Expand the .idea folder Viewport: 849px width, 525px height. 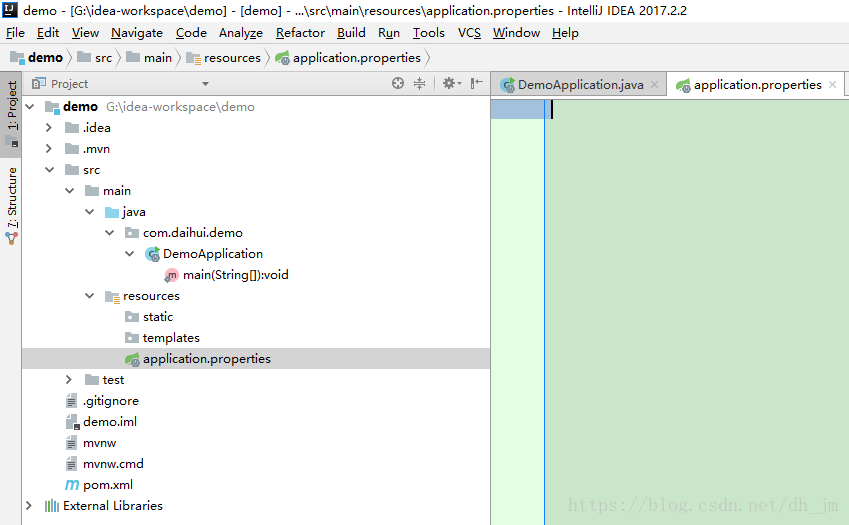pyautogui.click(x=49, y=128)
